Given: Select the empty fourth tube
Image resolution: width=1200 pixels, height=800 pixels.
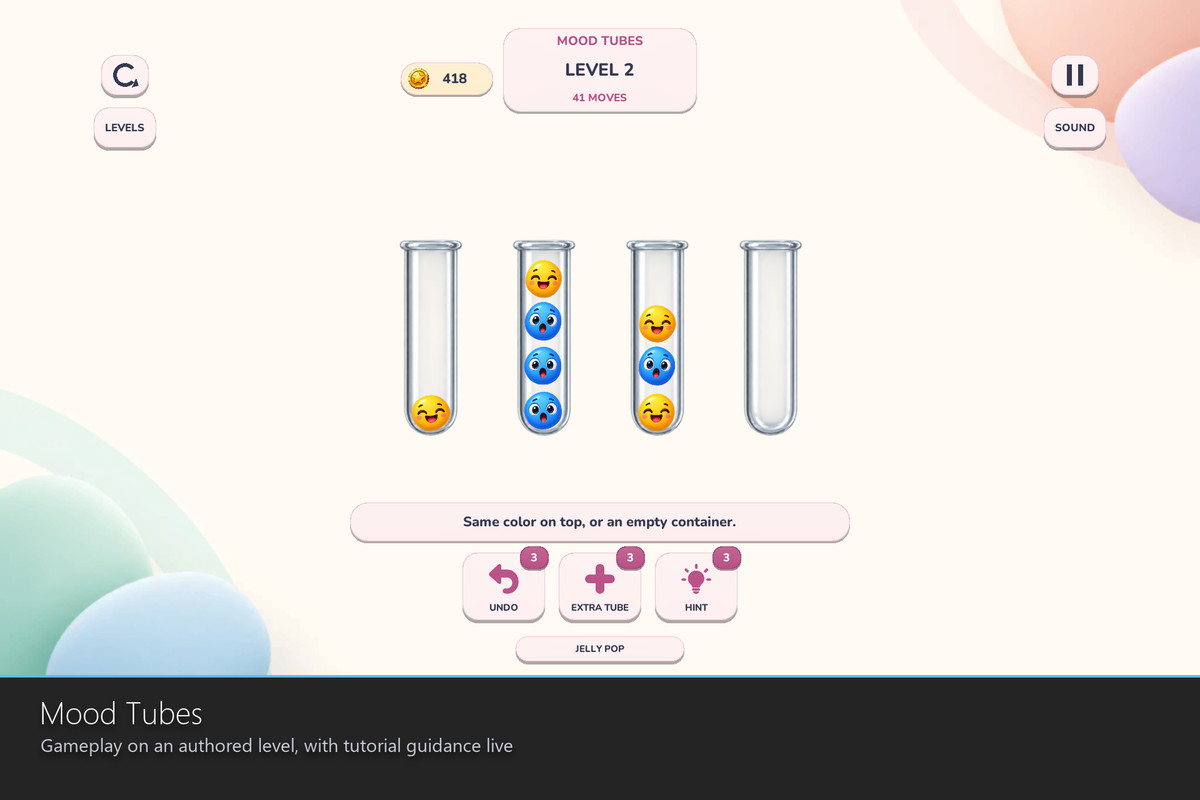Looking at the screenshot, I should (771, 337).
